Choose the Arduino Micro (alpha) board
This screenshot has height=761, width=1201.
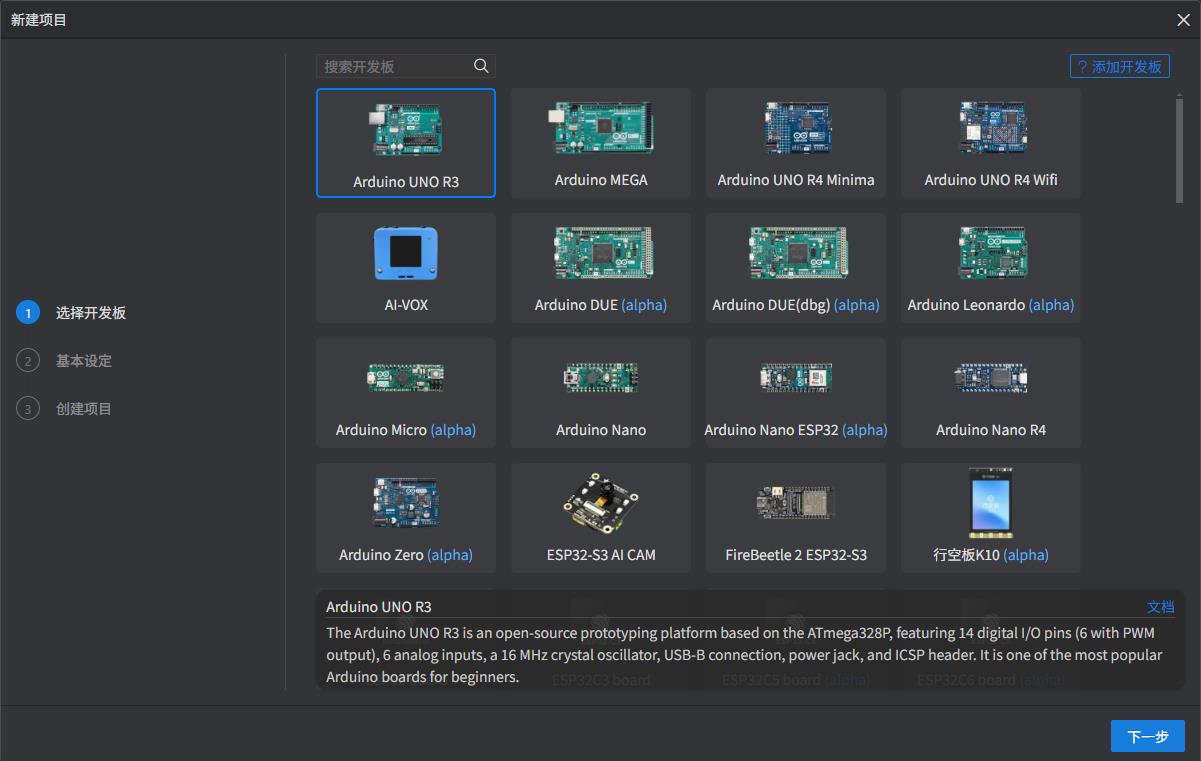coord(406,393)
